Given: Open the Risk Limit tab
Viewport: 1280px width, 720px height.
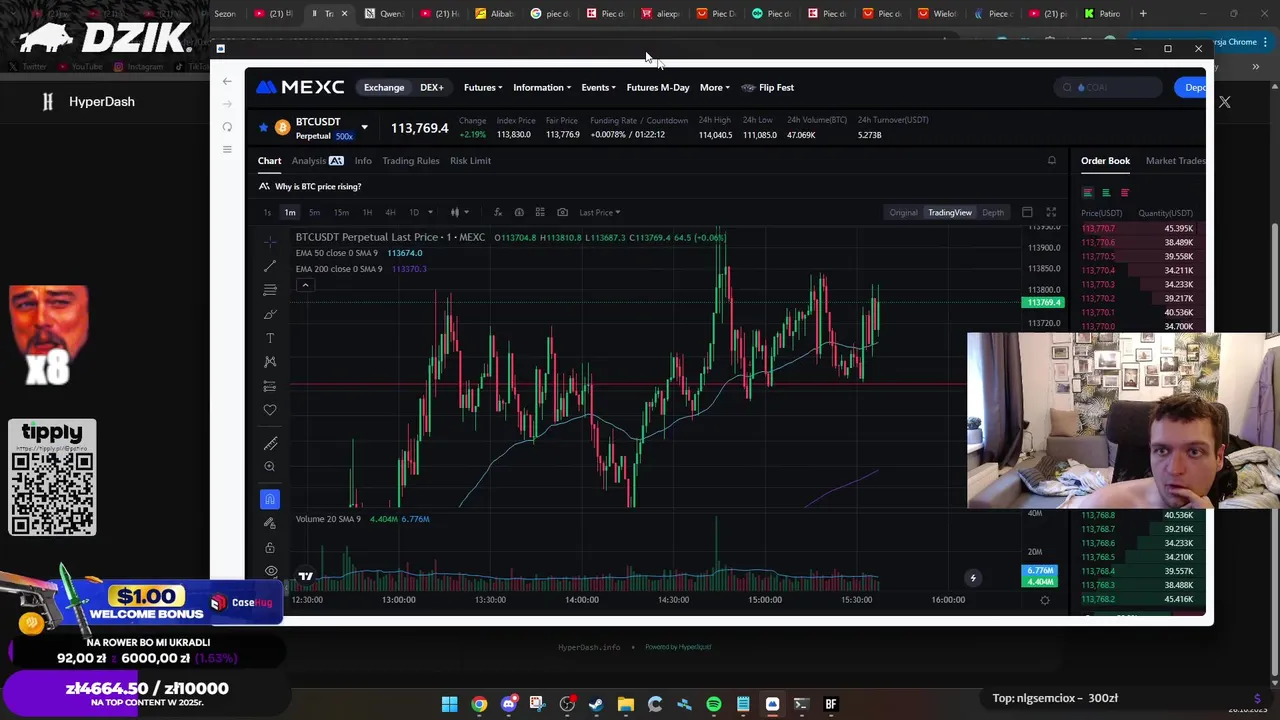Looking at the screenshot, I should coord(470,160).
